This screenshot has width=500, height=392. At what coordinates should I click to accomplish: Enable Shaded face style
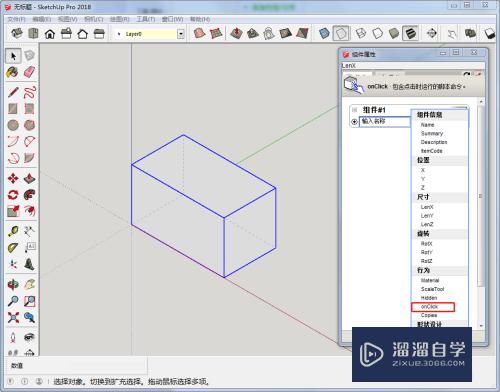point(394,33)
